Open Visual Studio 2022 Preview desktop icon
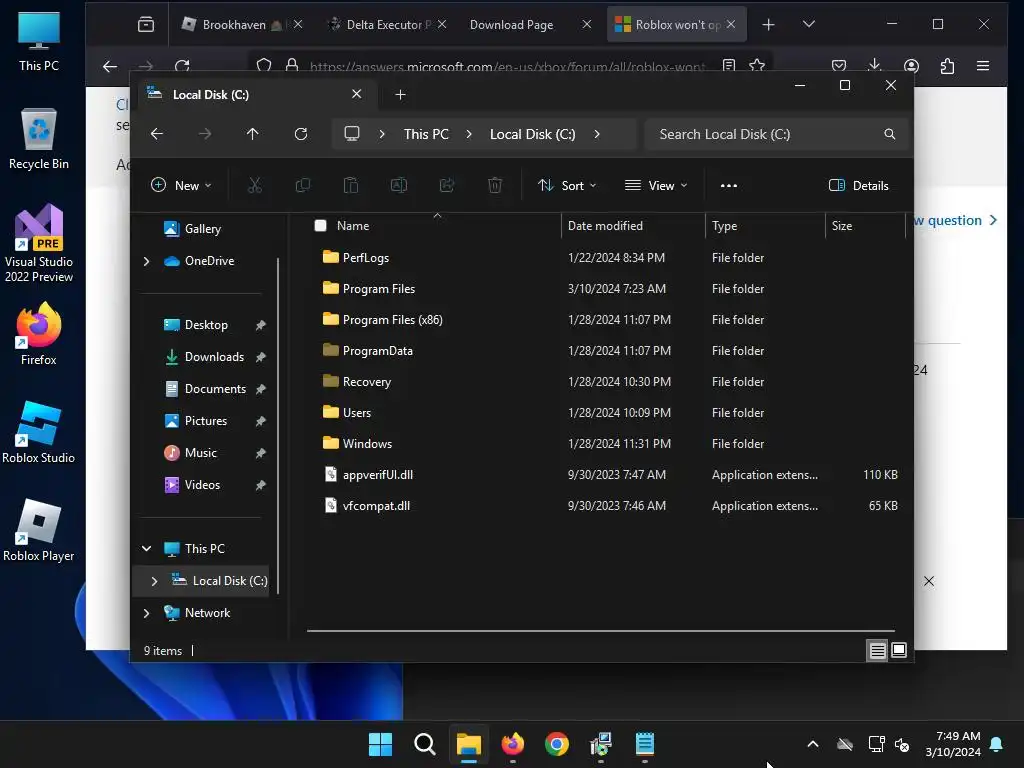The width and height of the screenshot is (1024, 768). [39, 244]
